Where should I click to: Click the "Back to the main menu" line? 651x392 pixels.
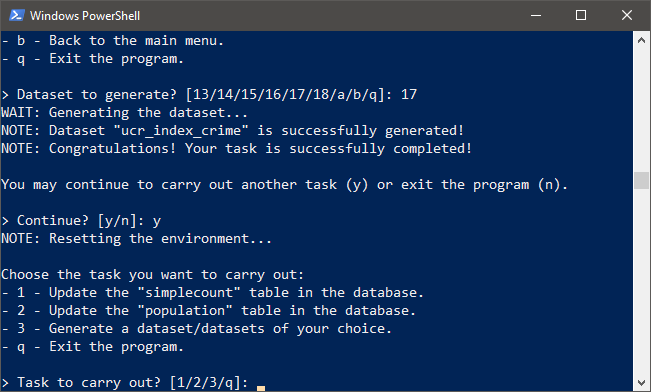pyautogui.click(x=112, y=41)
